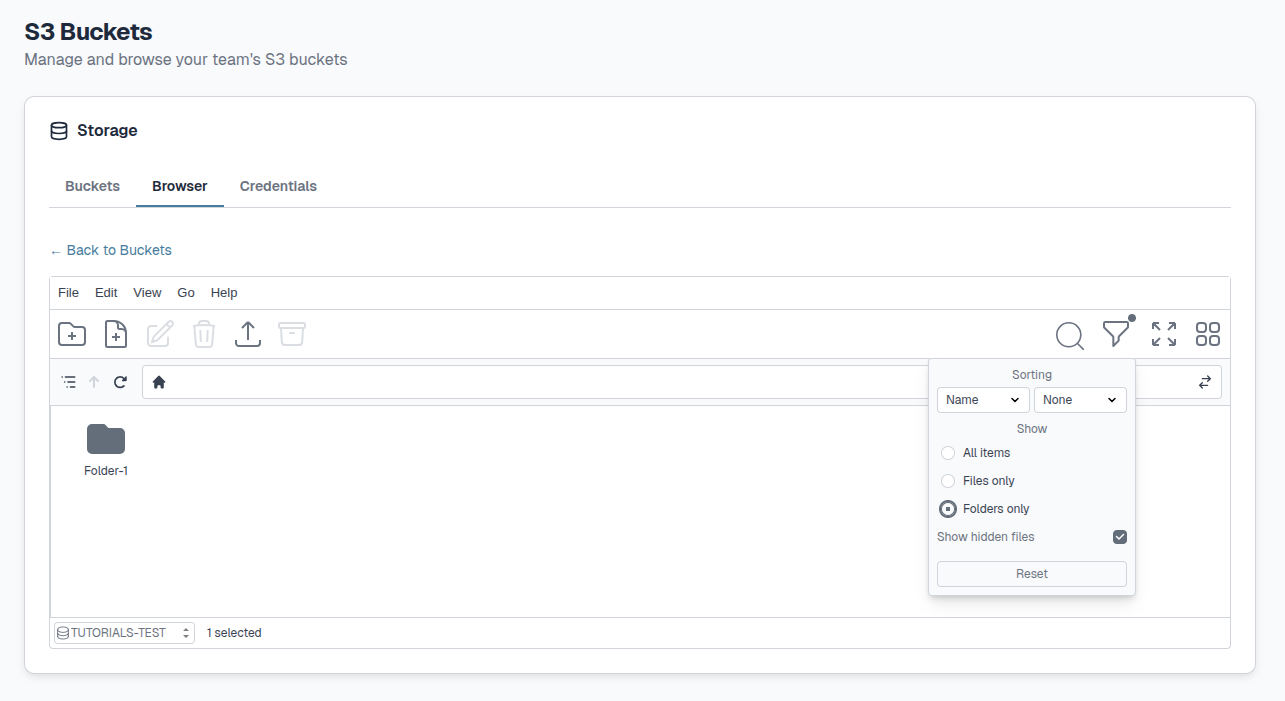Switch to grid view icon
1285x701 pixels.
[1208, 334]
